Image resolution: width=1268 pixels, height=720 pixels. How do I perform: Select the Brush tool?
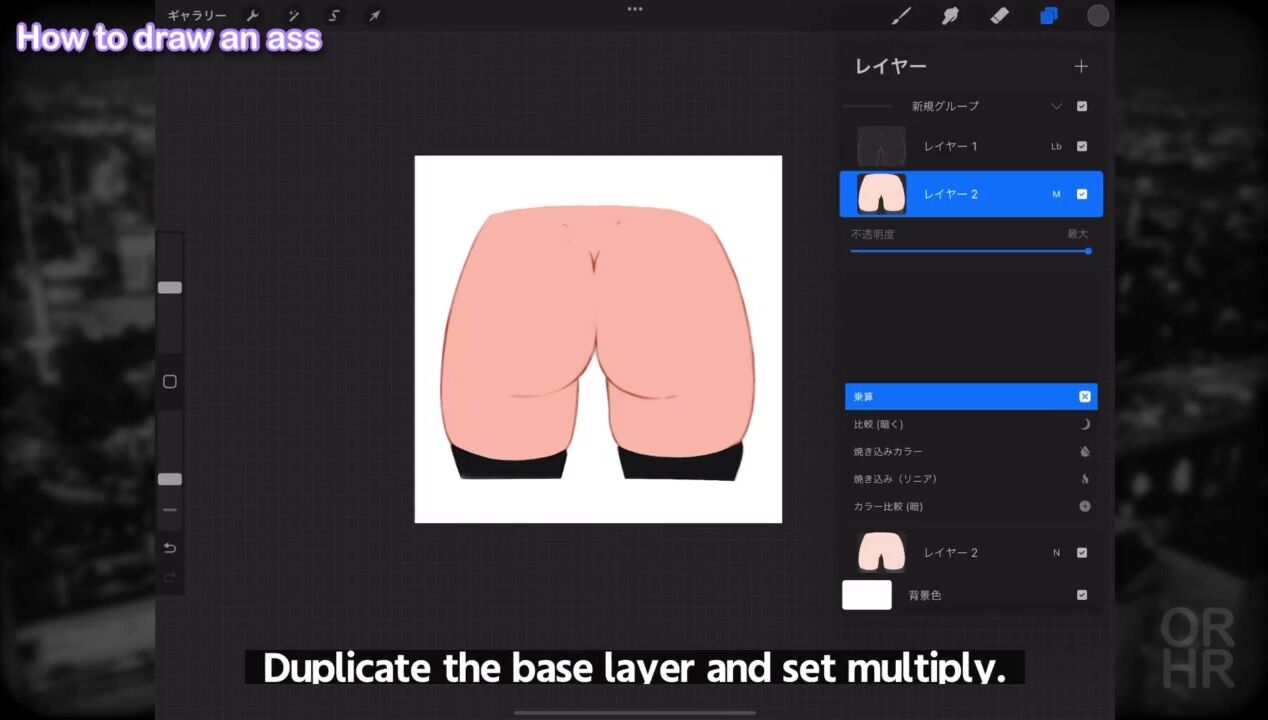901,16
